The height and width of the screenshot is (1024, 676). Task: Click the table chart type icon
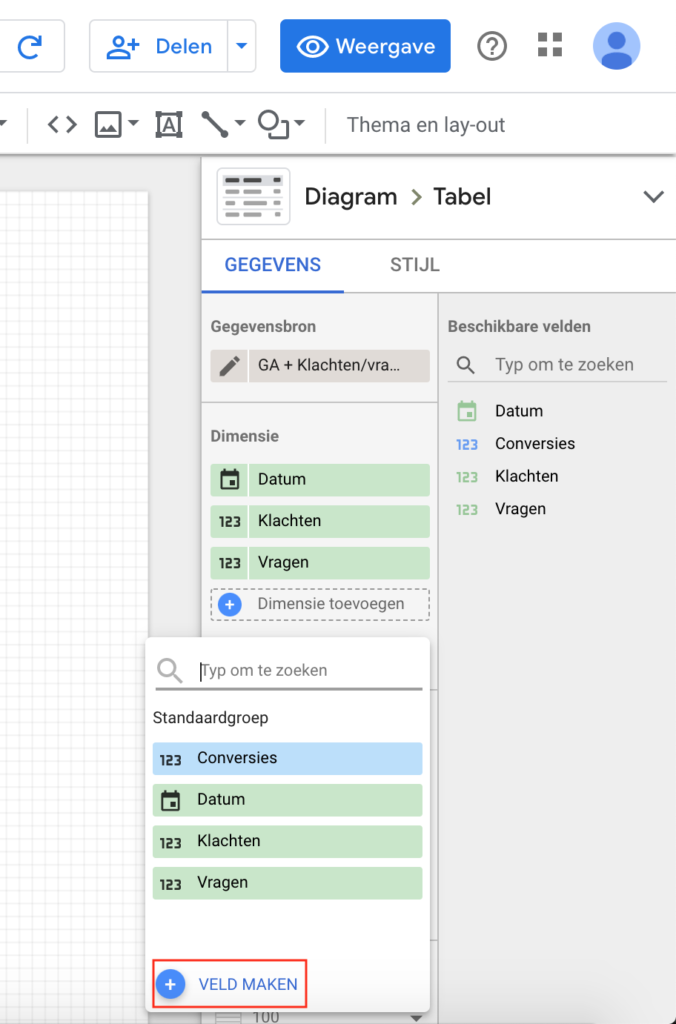point(253,196)
